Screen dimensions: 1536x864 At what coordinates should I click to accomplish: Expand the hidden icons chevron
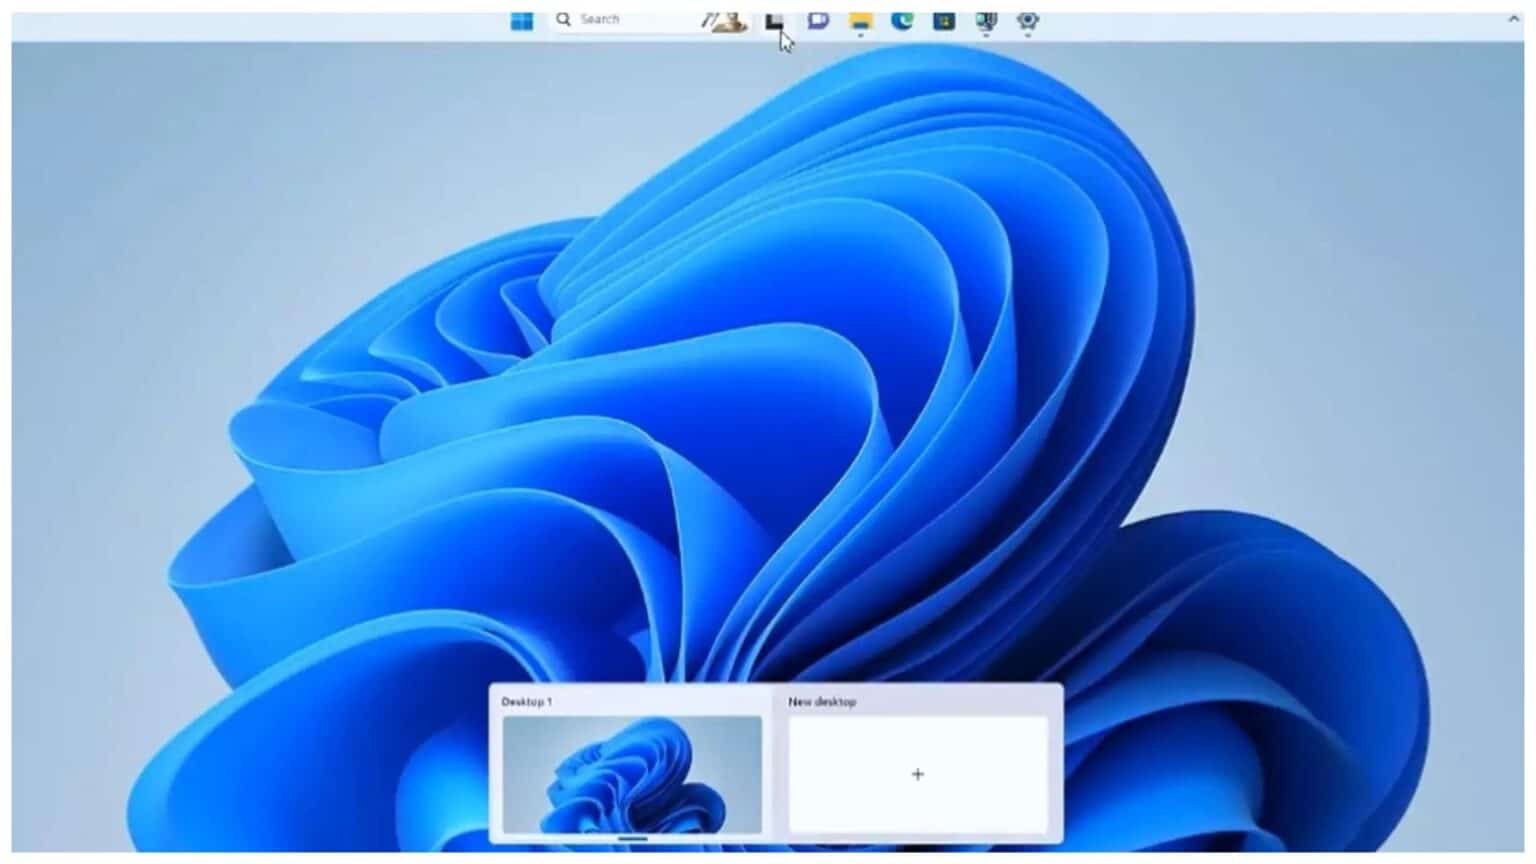pyautogui.click(x=1513, y=19)
